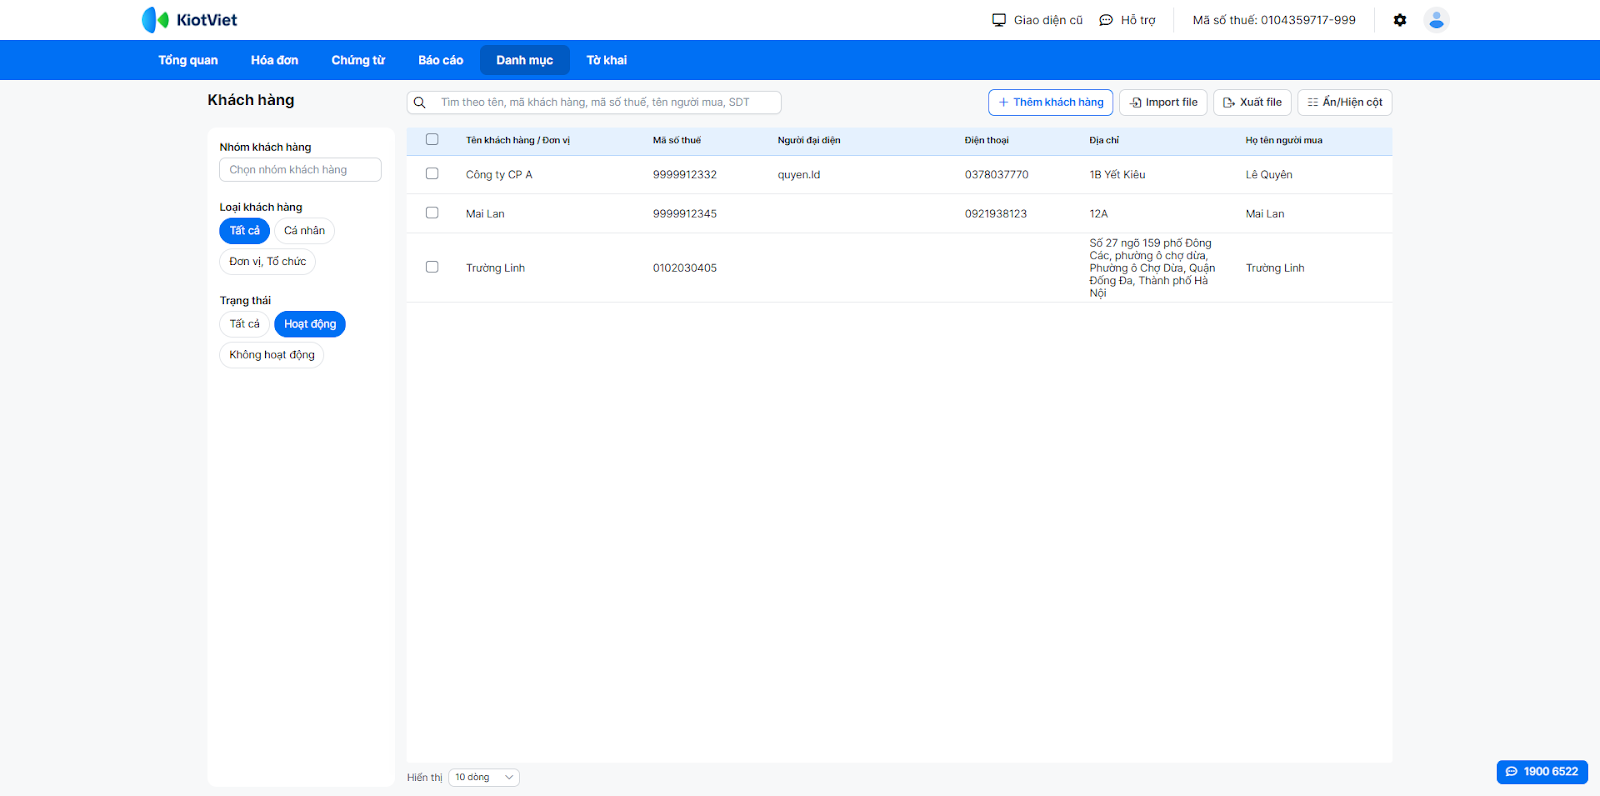The image size is (1600, 796).
Task: Click the Hỗ trợ chat icon
Action: tap(1106, 20)
